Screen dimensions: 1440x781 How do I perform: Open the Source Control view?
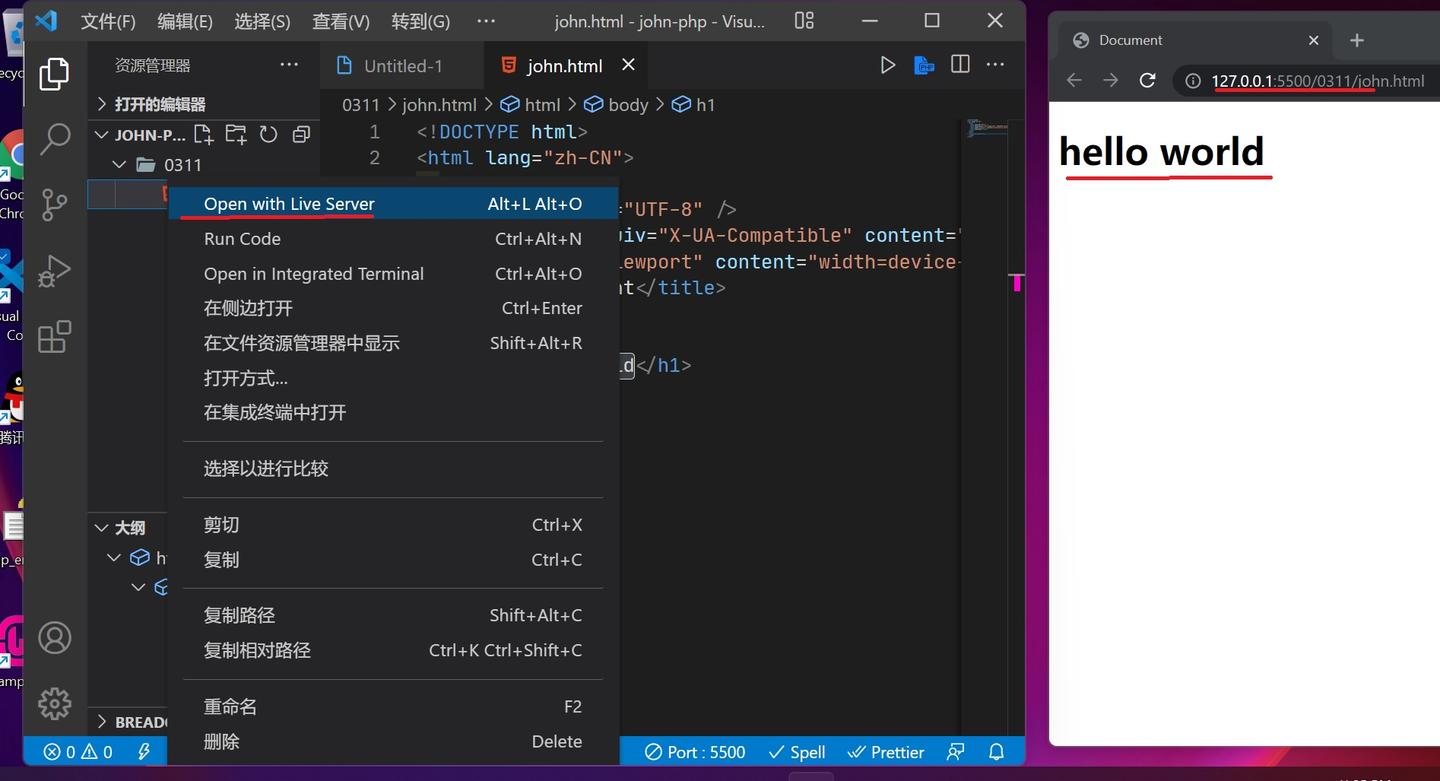[x=55, y=204]
